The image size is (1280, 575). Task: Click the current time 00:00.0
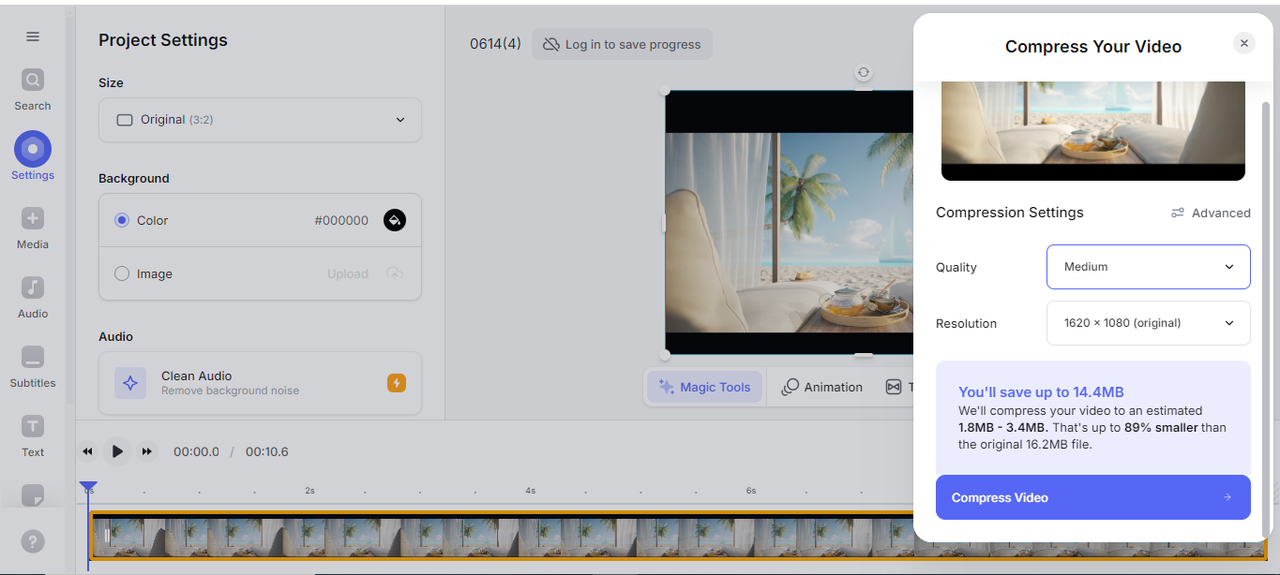point(196,452)
